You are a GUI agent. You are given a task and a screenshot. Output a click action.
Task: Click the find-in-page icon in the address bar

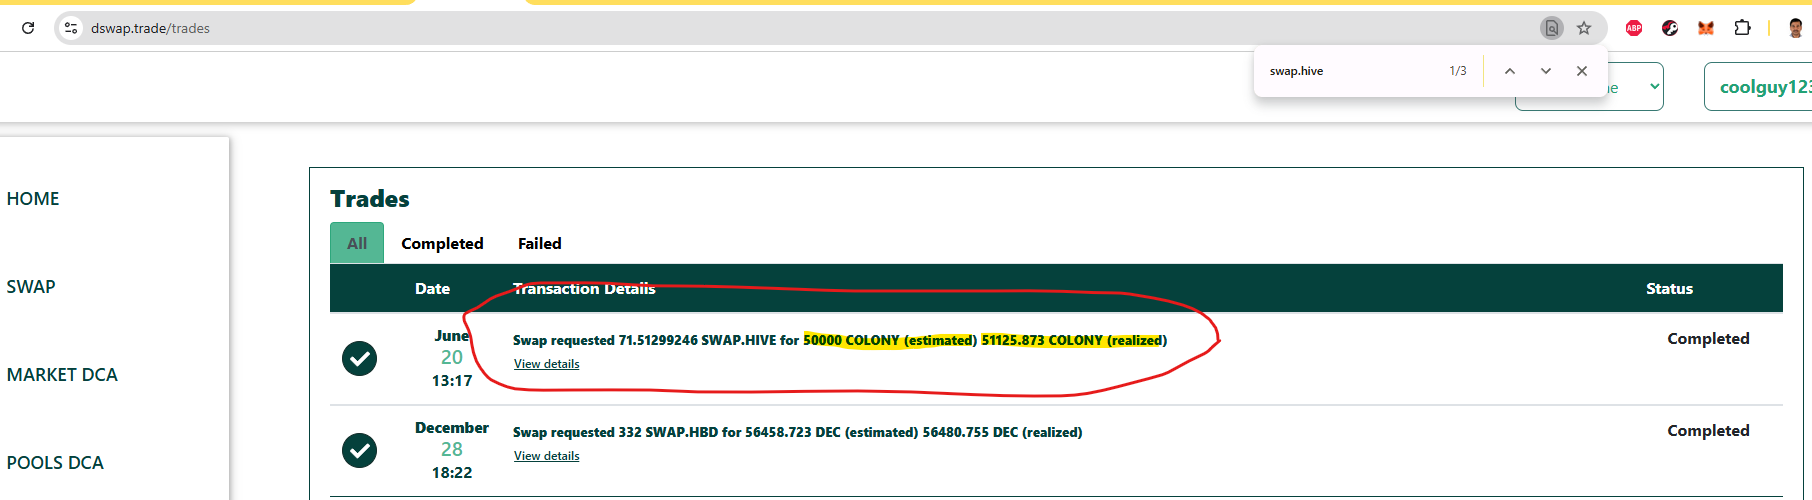pyautogui.click(x=1551, y=28)
